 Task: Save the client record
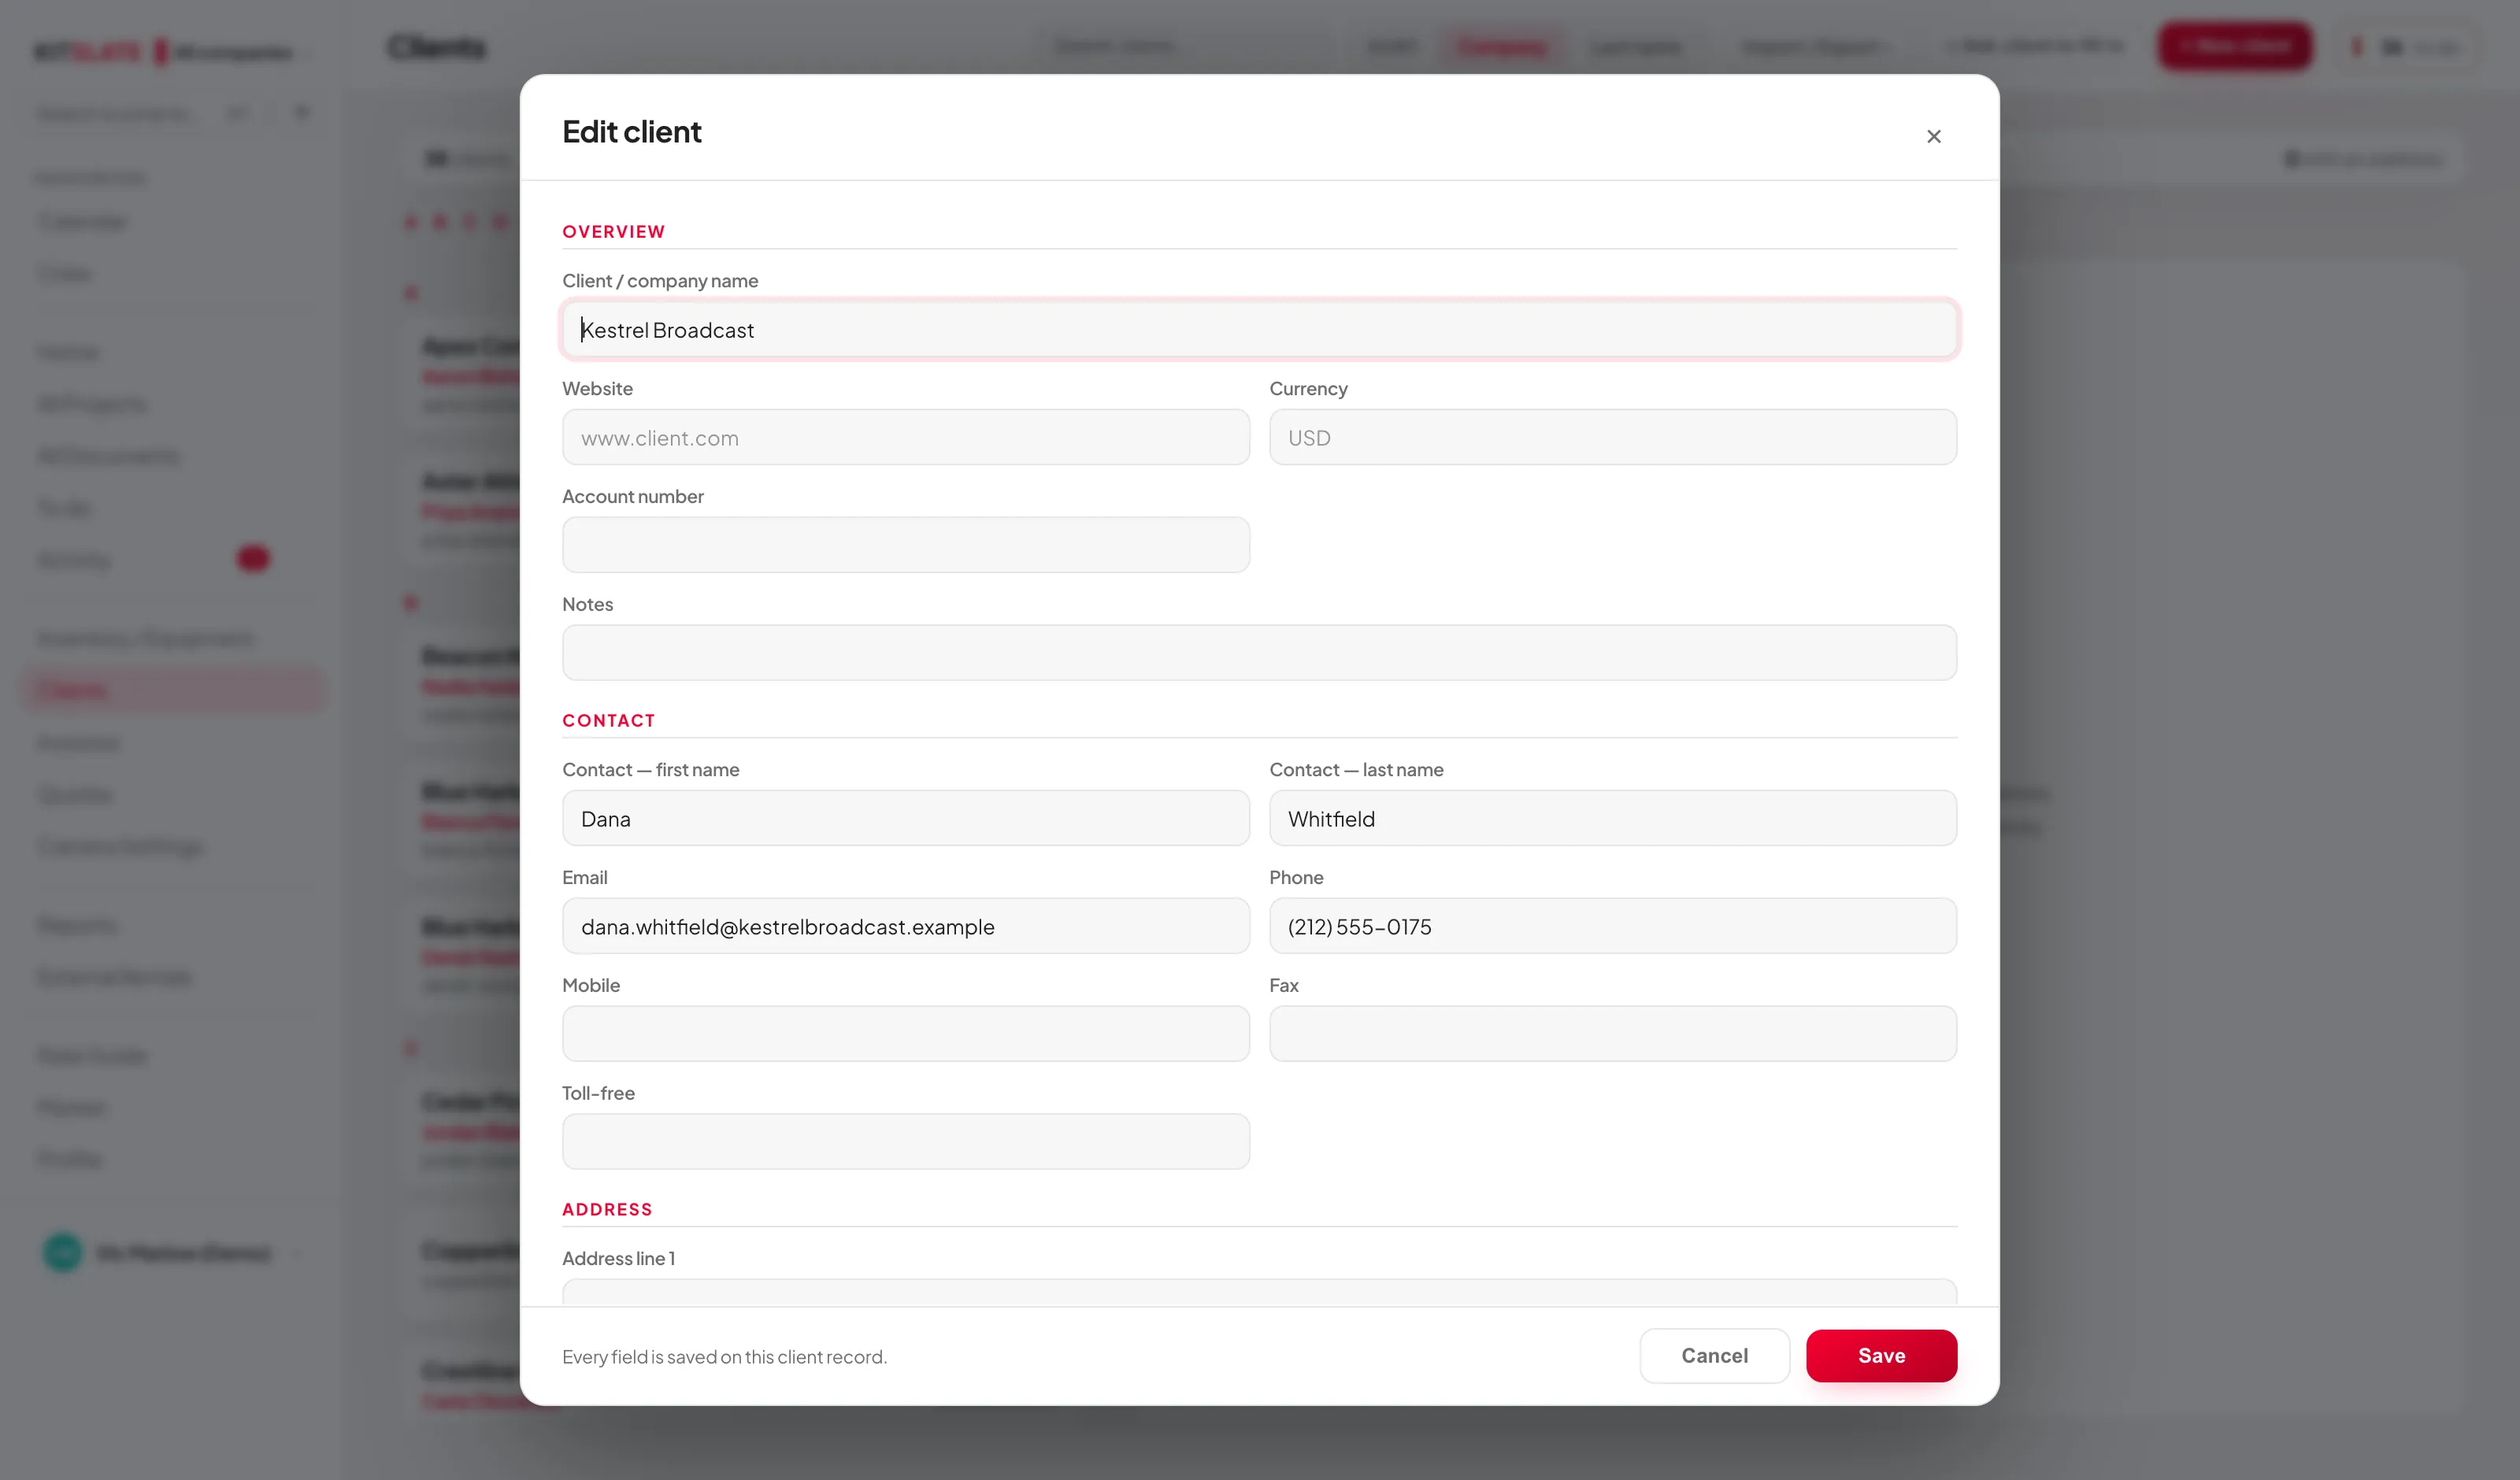(1881, 1356)
